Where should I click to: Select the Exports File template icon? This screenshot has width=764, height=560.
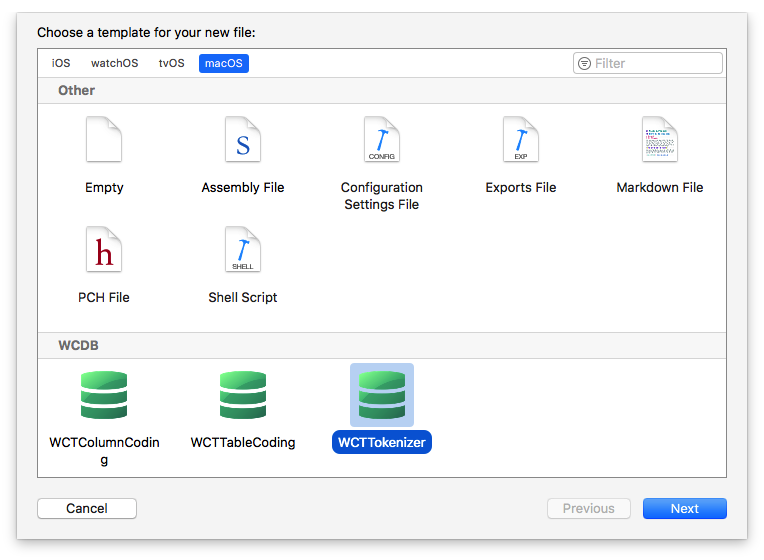(520, 140)
